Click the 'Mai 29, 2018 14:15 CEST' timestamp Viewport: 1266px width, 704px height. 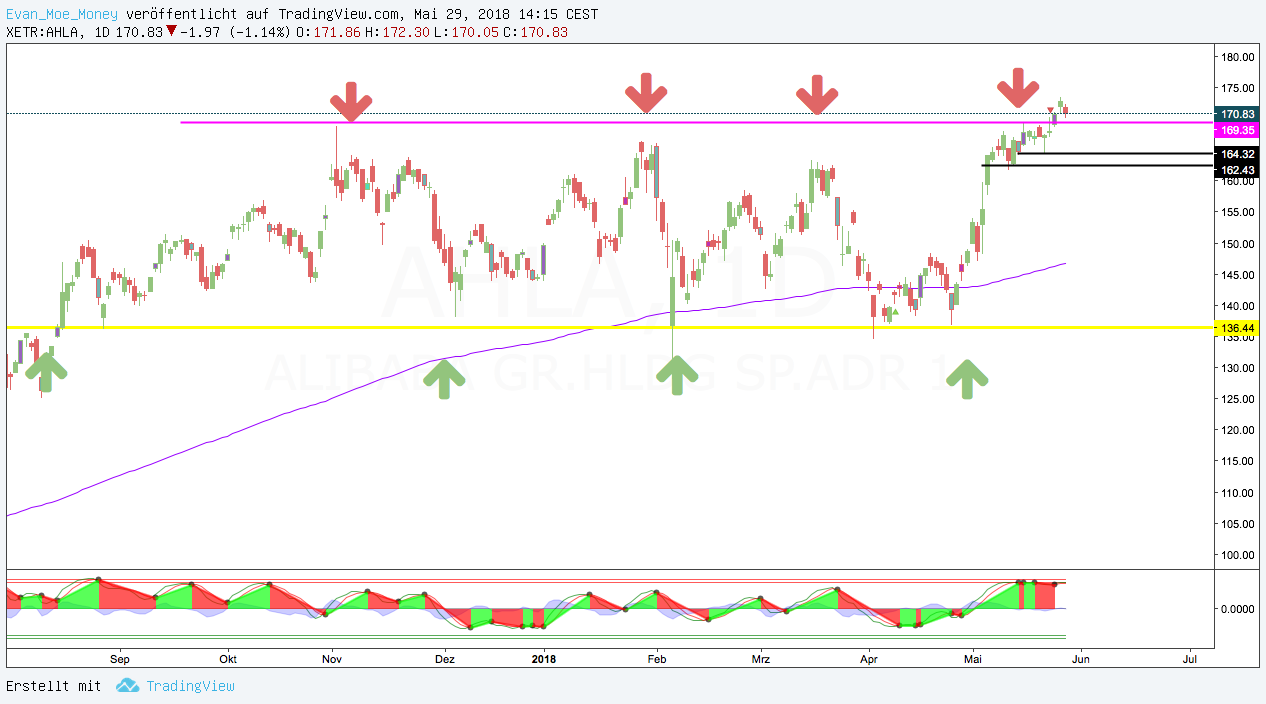point(506,15)
